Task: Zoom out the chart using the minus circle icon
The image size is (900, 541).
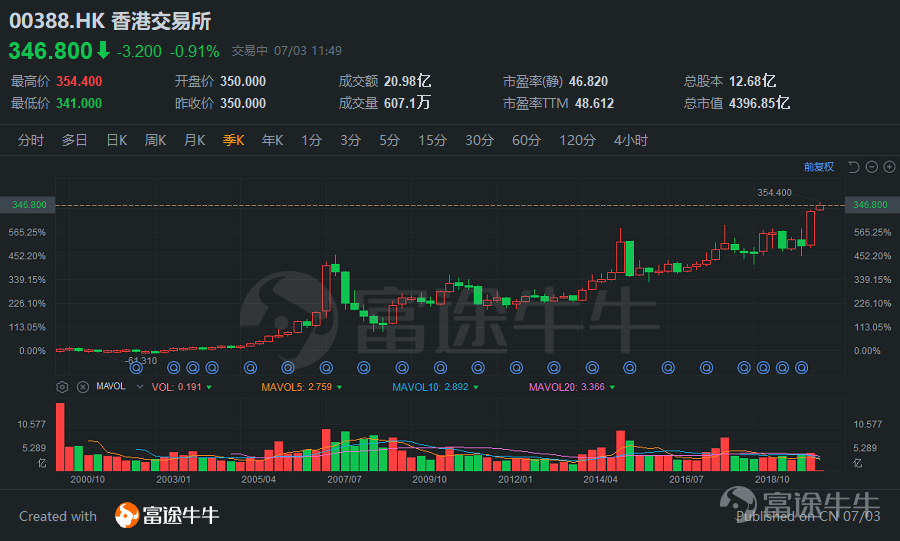Action: [x=871, y=167]
